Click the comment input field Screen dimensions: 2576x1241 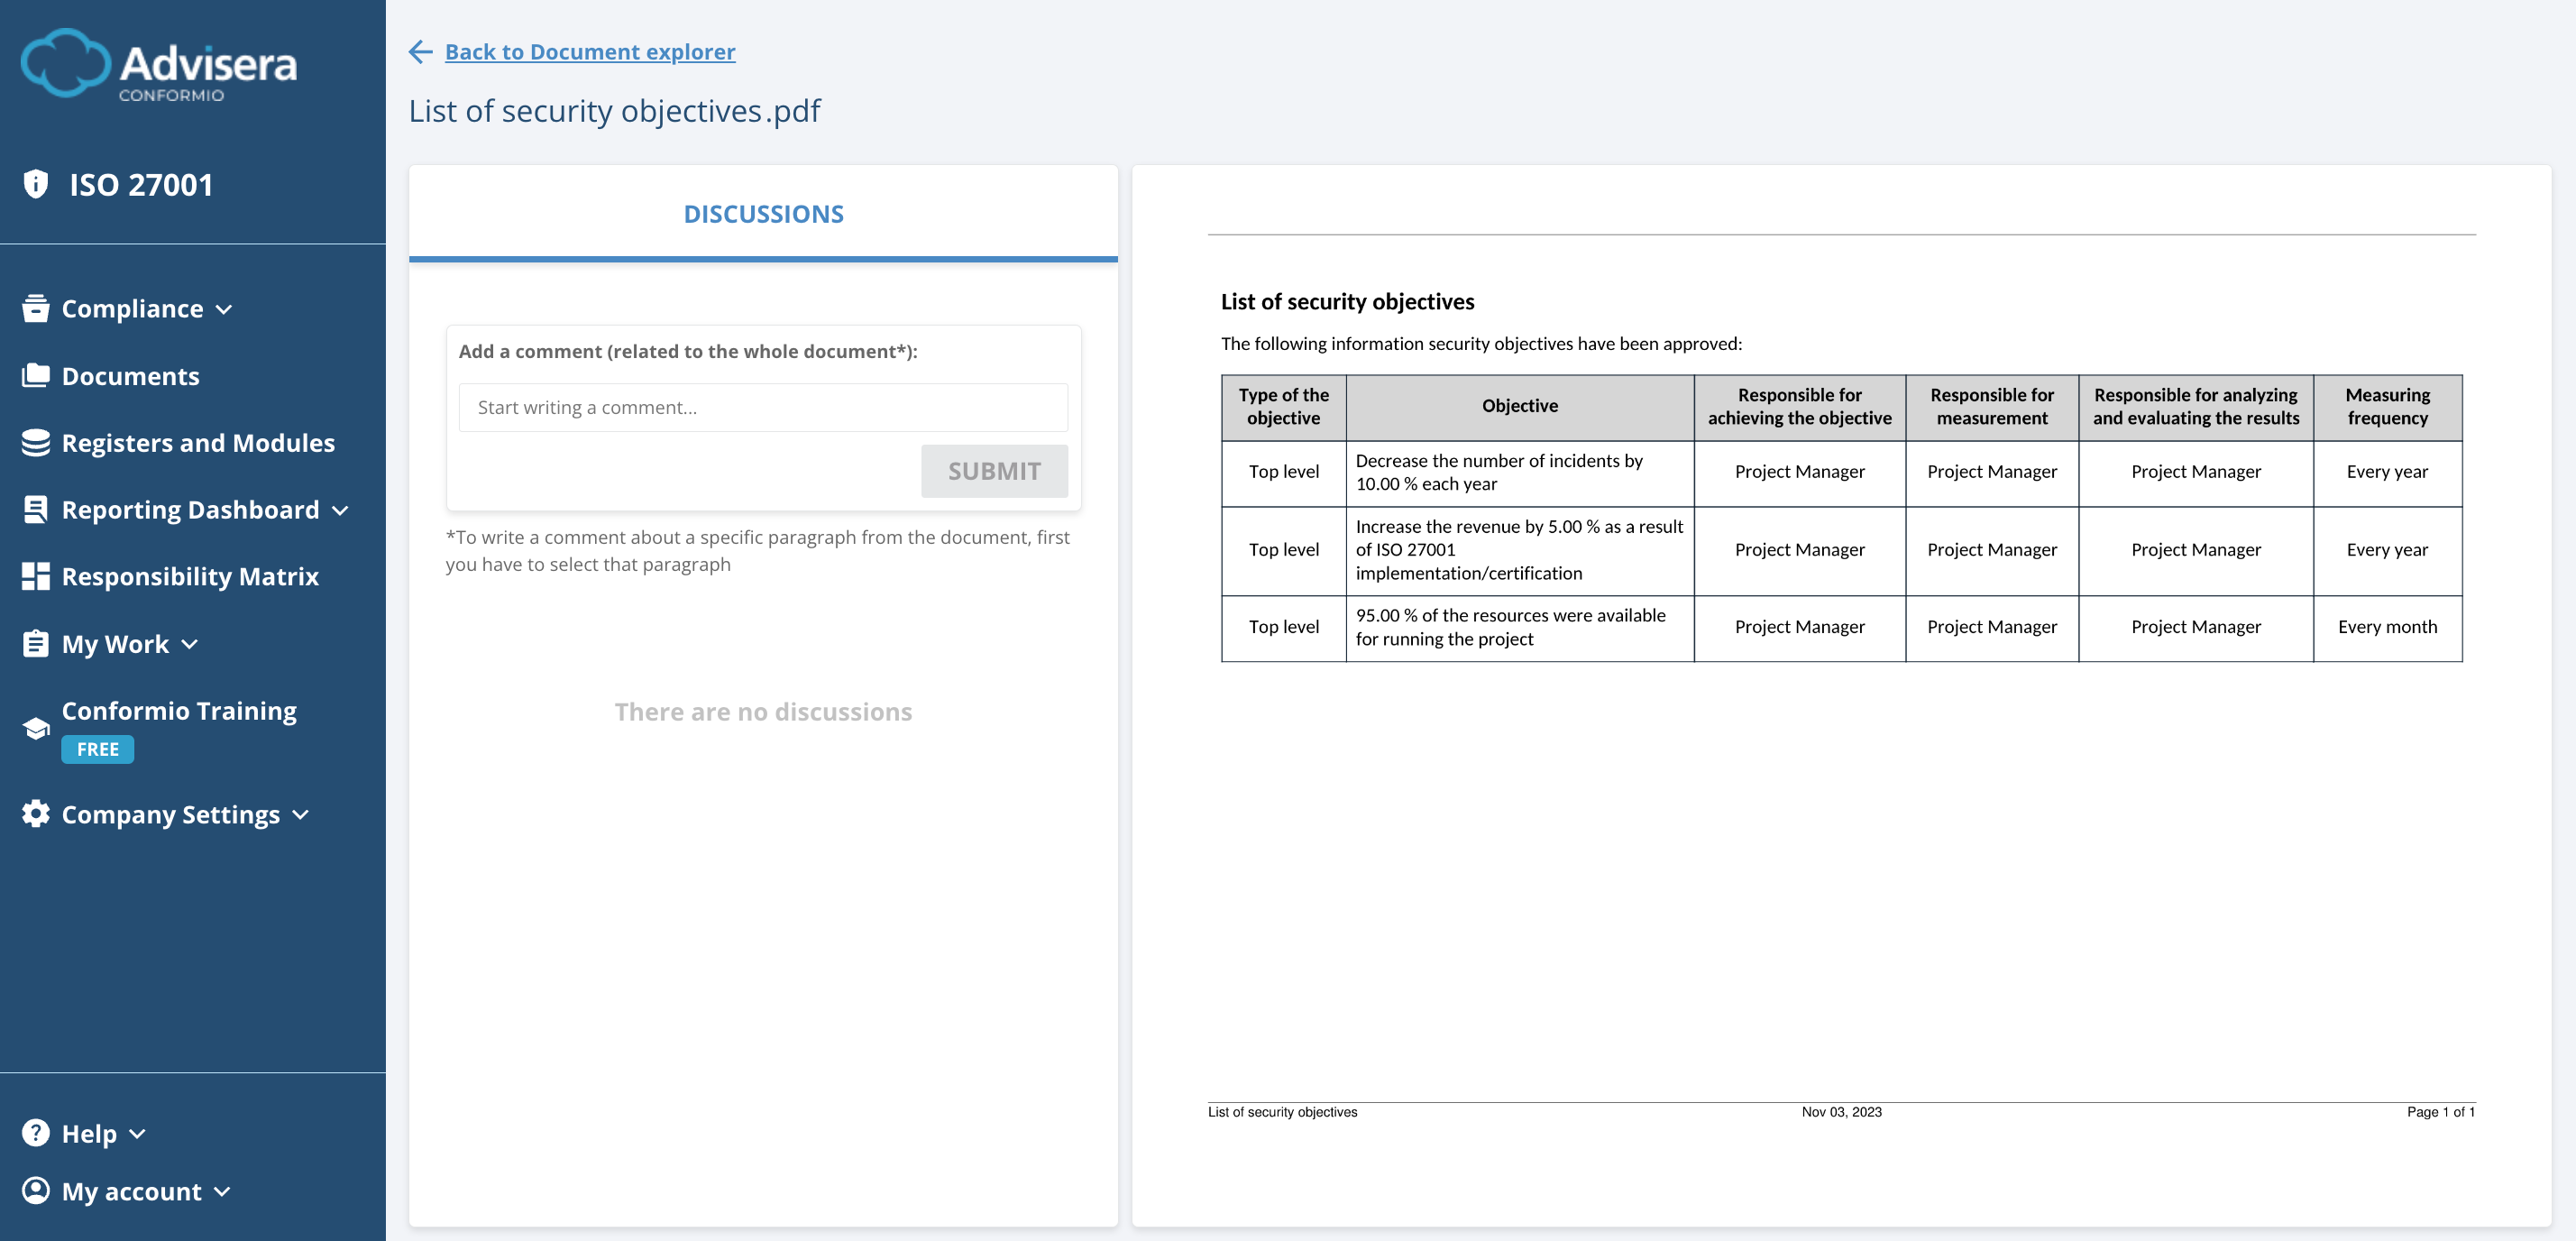coord(763,407)
